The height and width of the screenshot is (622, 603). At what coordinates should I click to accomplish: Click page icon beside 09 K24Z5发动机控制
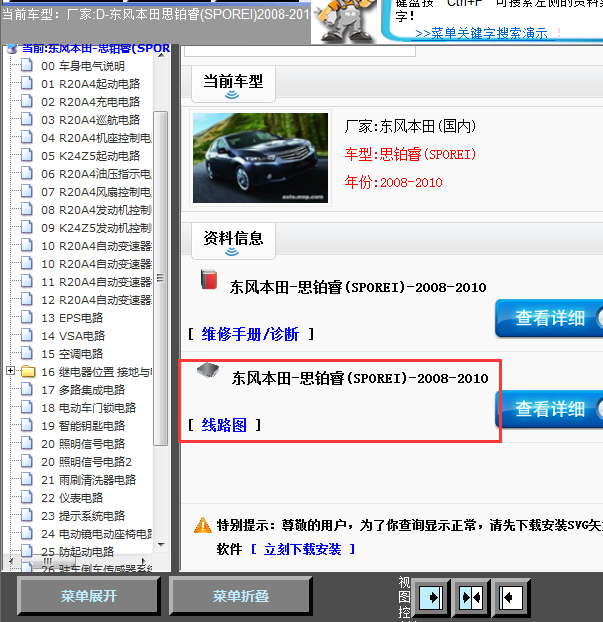coord(27,227)
